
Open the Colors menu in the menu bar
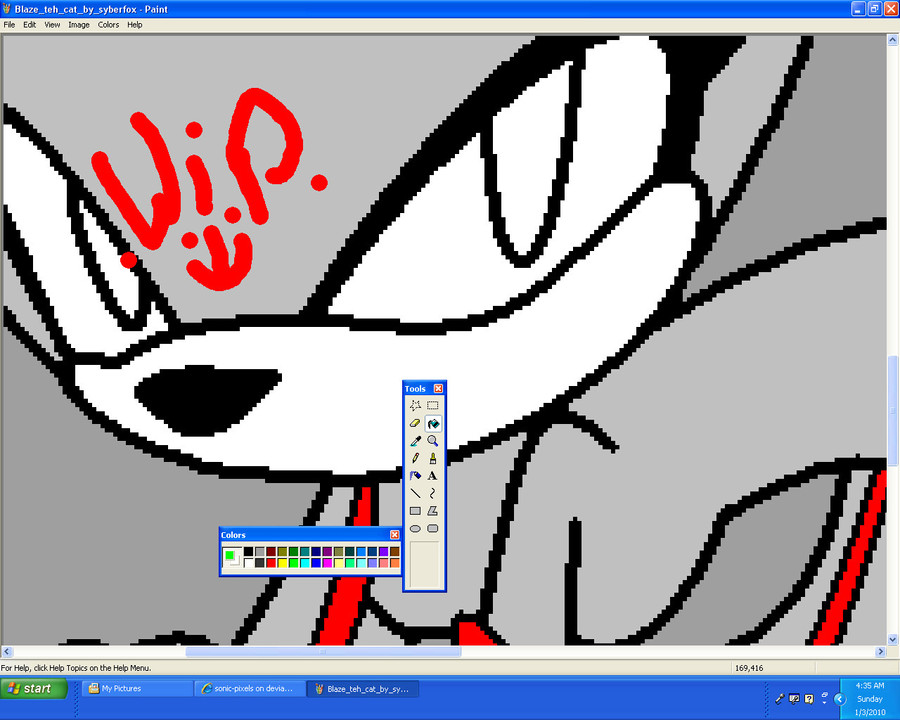(108, 25)
